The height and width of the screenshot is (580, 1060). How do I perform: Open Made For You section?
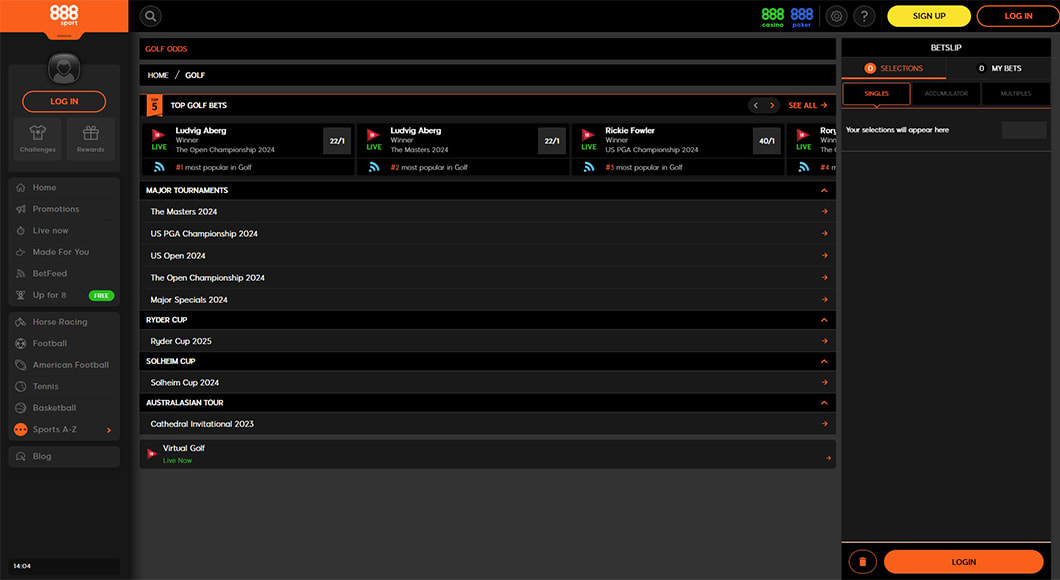coord(64,252)
